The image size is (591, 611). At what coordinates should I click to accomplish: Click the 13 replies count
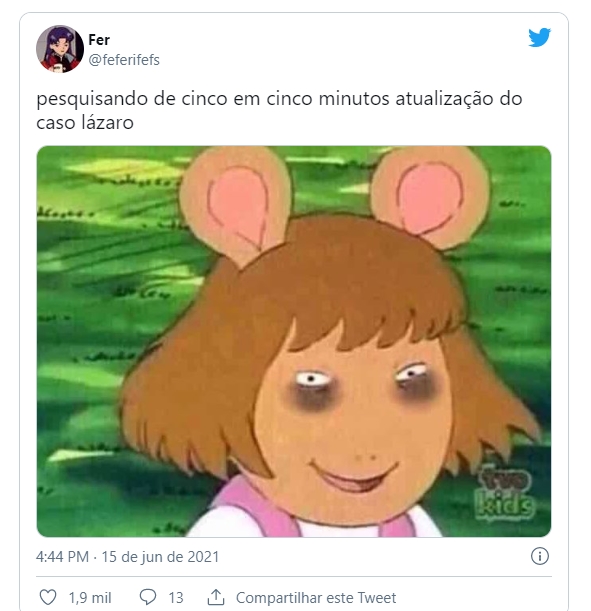[176, 597]
